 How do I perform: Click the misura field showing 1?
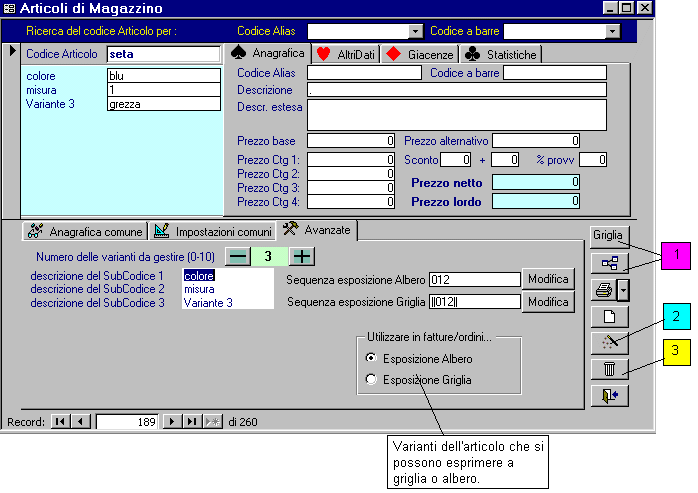(164, 90)
